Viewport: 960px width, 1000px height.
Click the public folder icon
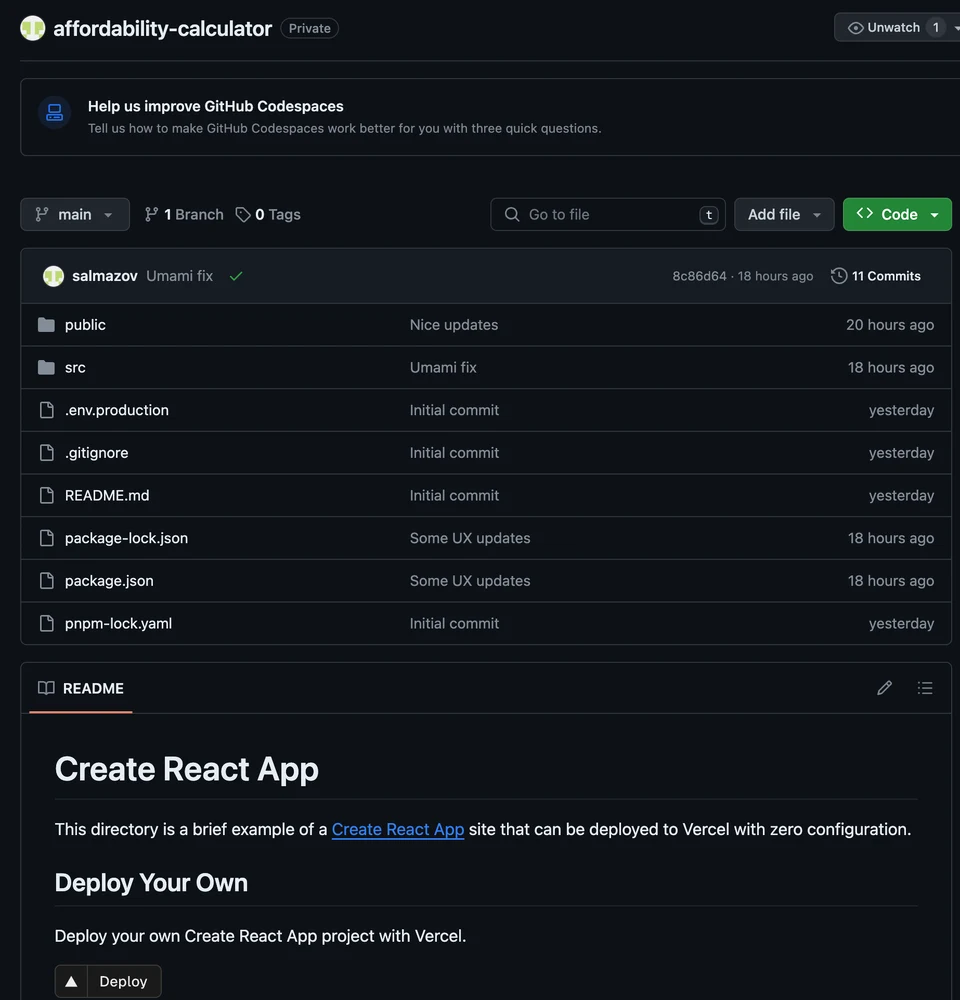tap(46, 325)
